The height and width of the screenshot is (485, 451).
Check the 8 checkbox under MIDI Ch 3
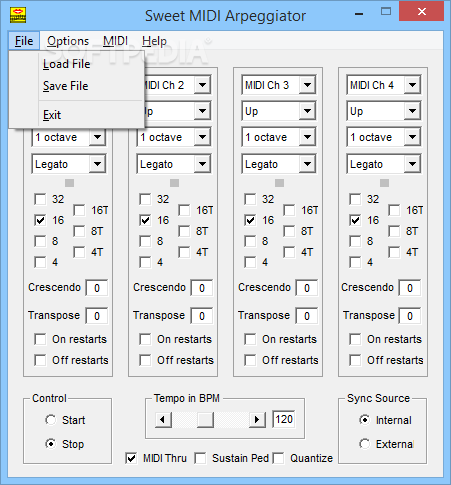(250, 241)
